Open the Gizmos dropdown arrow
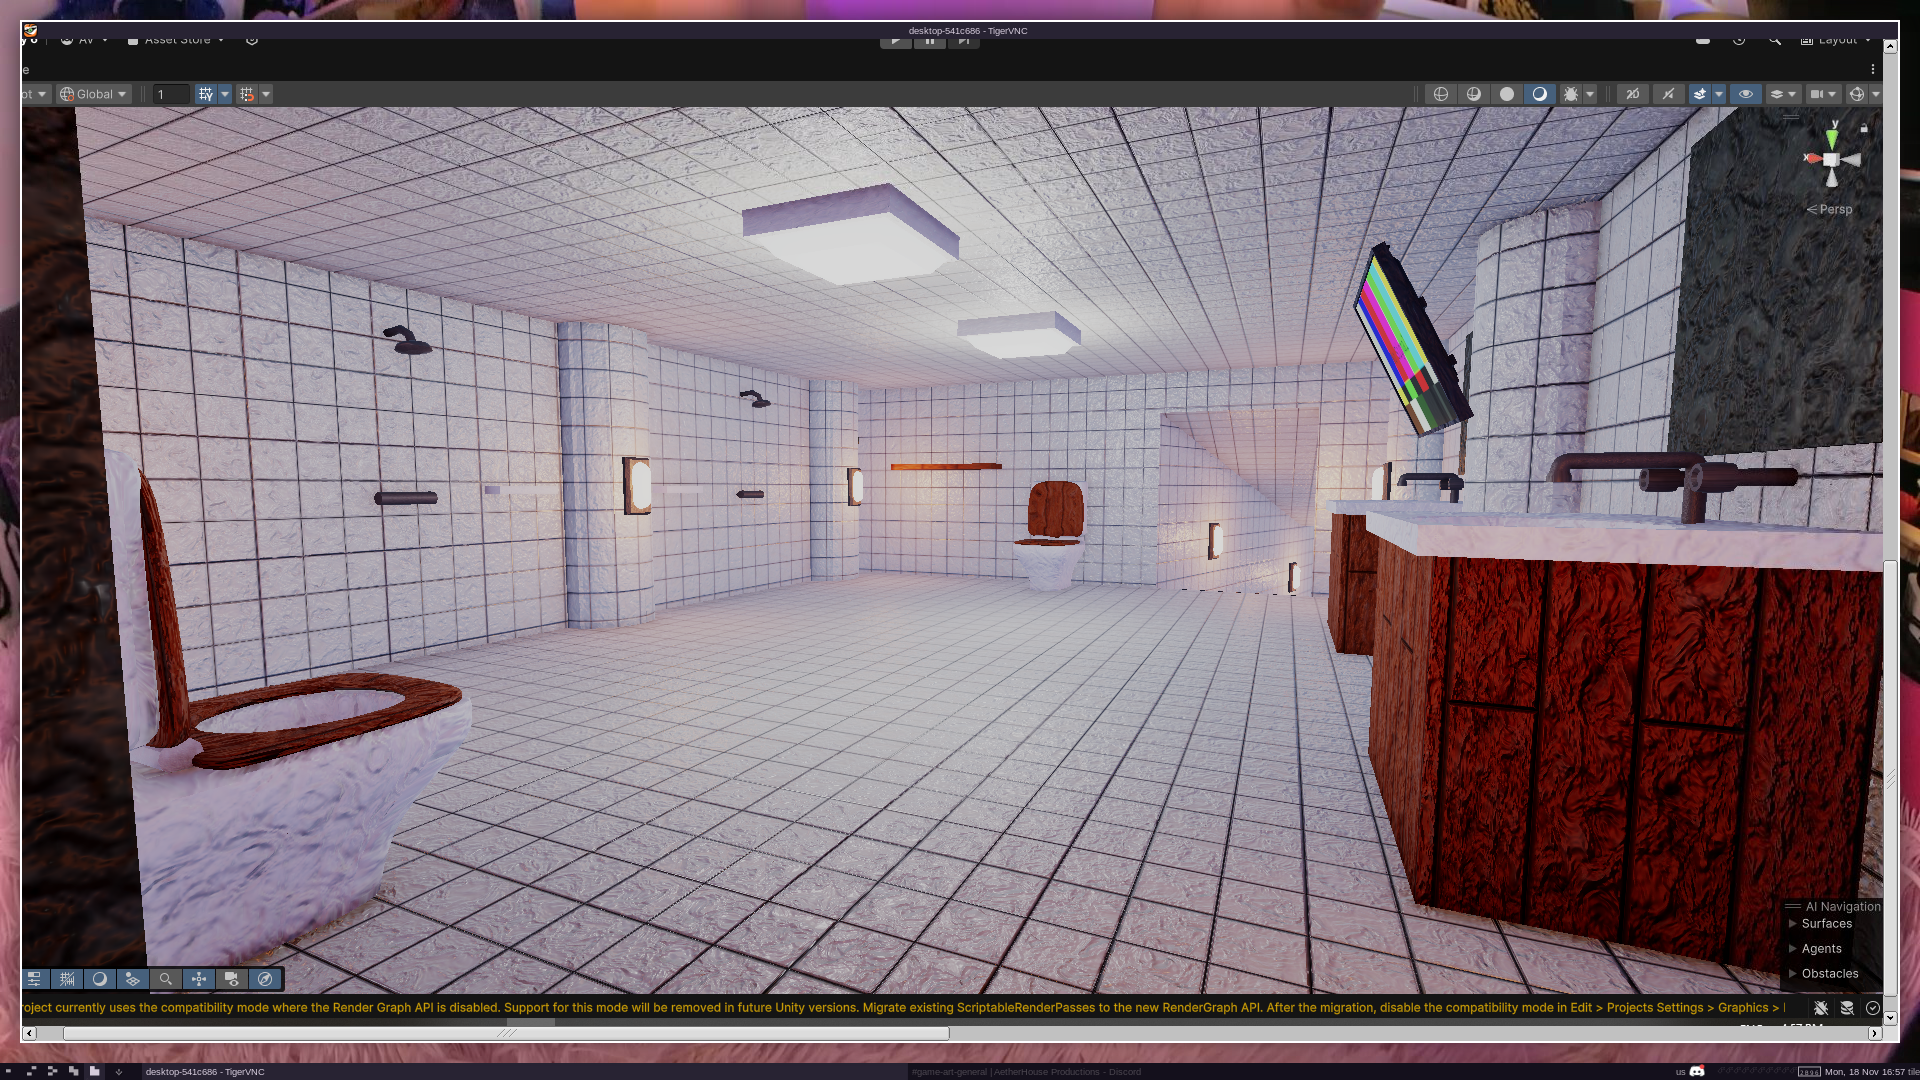The image size is (1920, 1080). tap(1876, 94)
